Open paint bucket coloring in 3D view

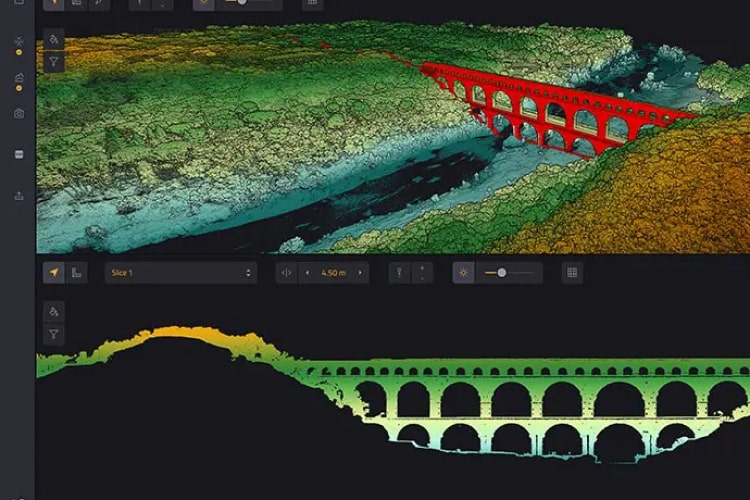click(x=54, y=39)
